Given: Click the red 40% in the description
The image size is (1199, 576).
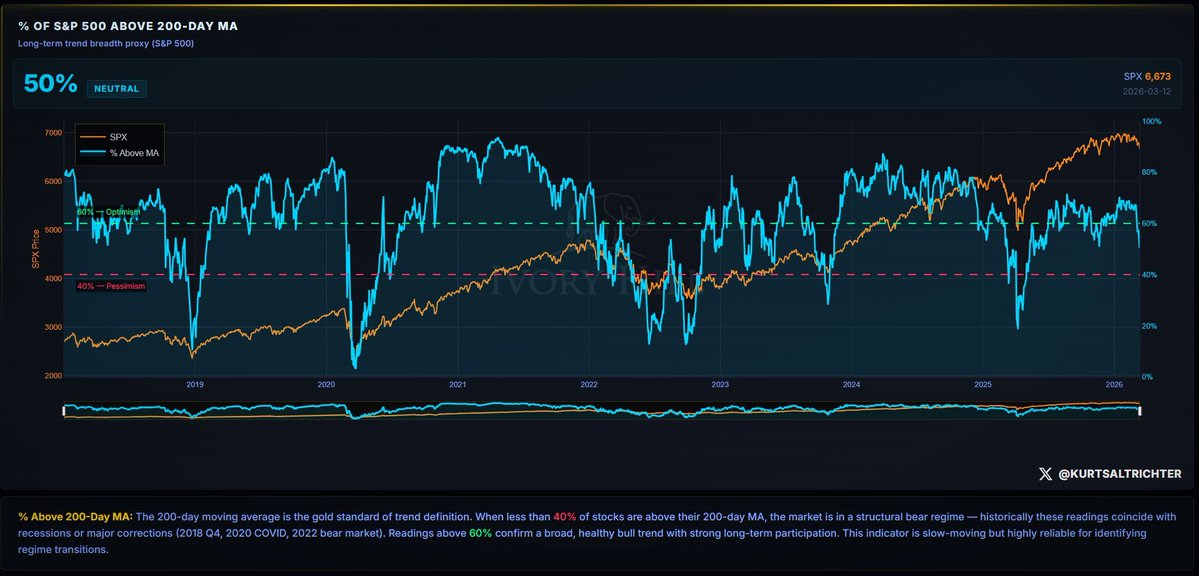Looking at the screenshot, I should coord(564,516).
